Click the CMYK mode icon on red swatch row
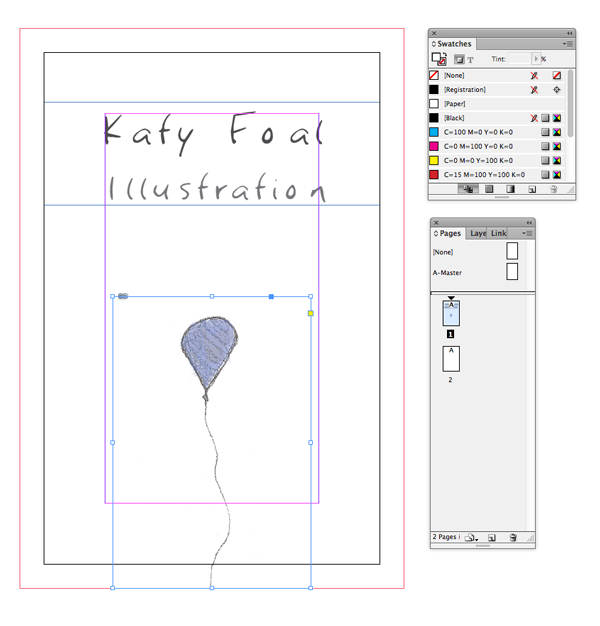Screen dimensions: 600x626 click(556, 174)
